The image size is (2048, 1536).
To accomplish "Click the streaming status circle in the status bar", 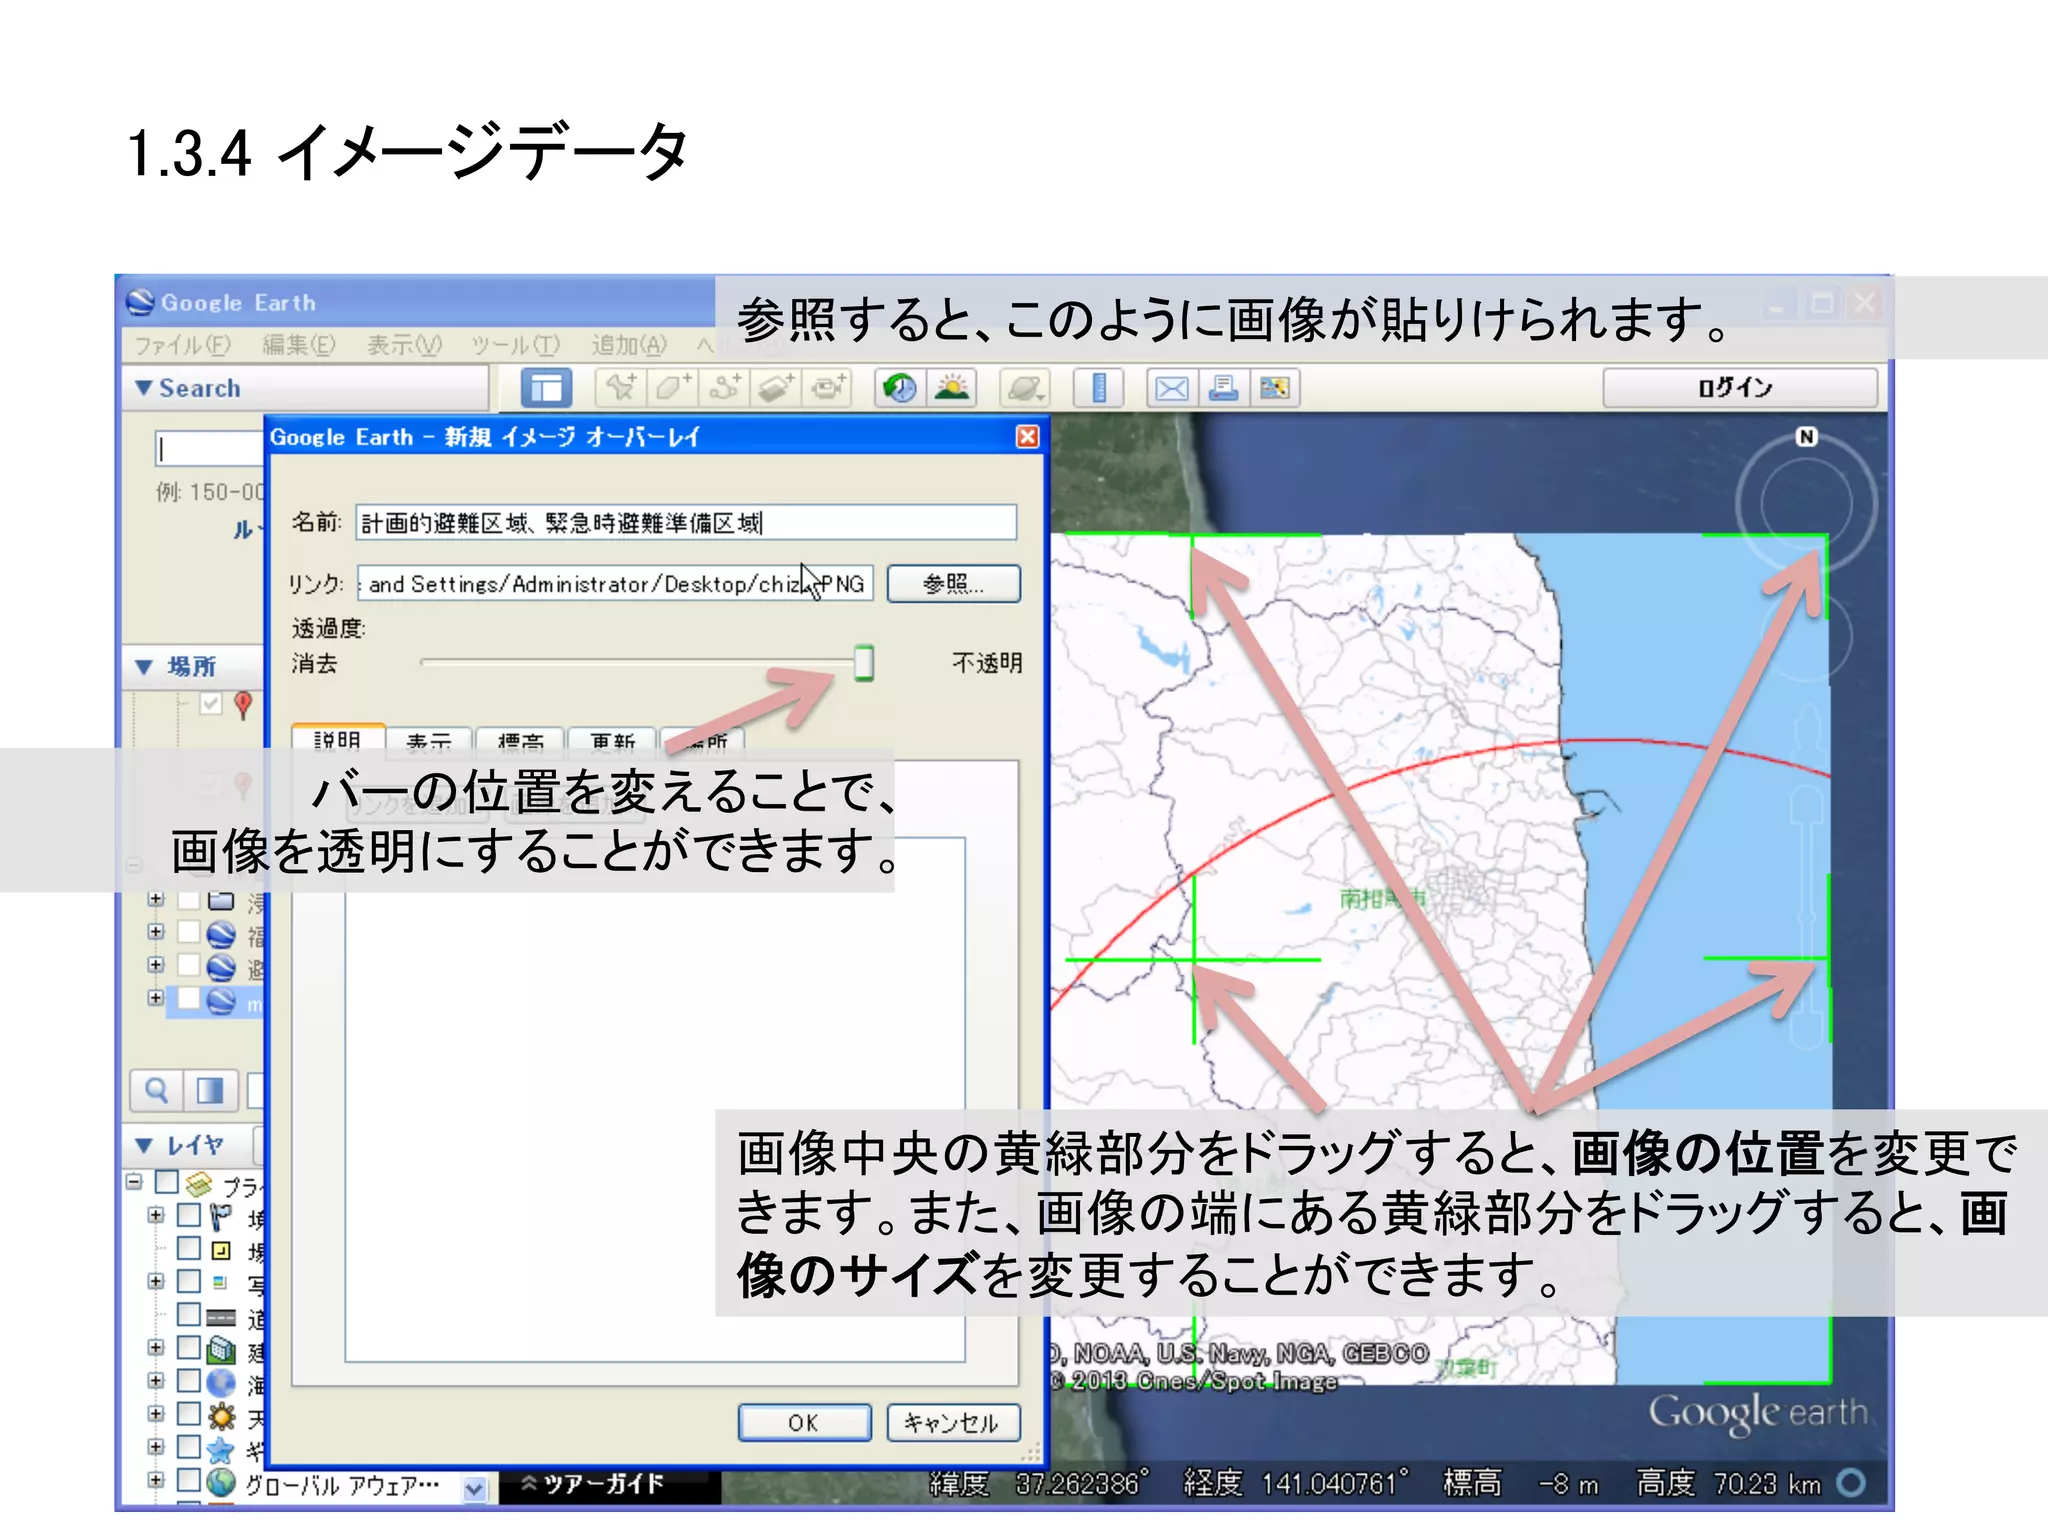I will (x=1852, y=1482).
